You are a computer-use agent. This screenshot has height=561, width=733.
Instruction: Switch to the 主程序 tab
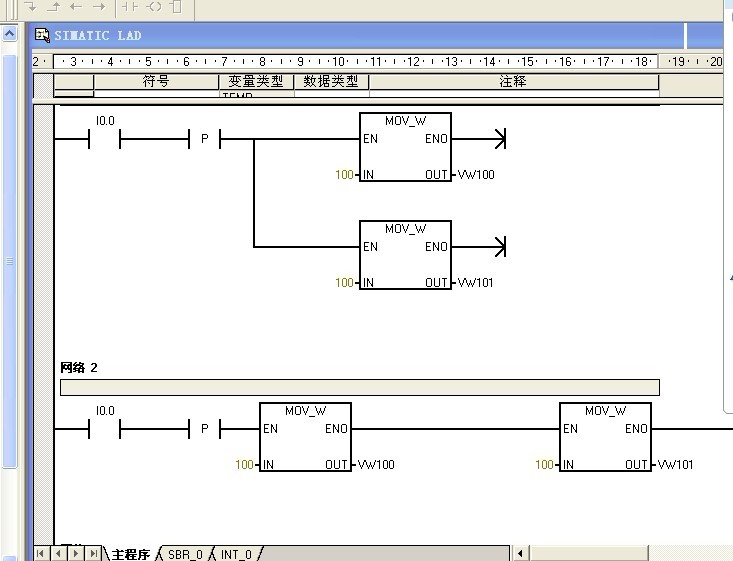click(x=130, y=553)
